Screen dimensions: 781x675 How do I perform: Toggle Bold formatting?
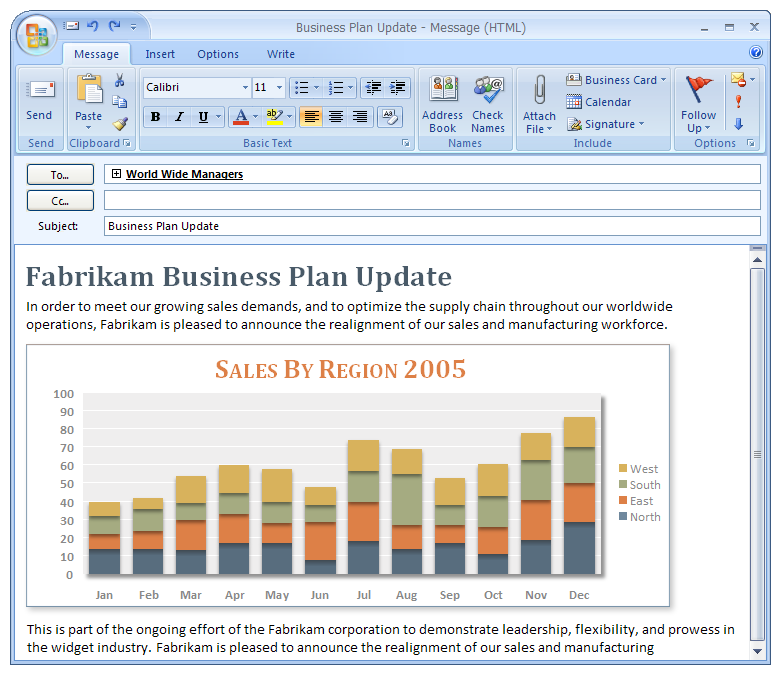155,117
